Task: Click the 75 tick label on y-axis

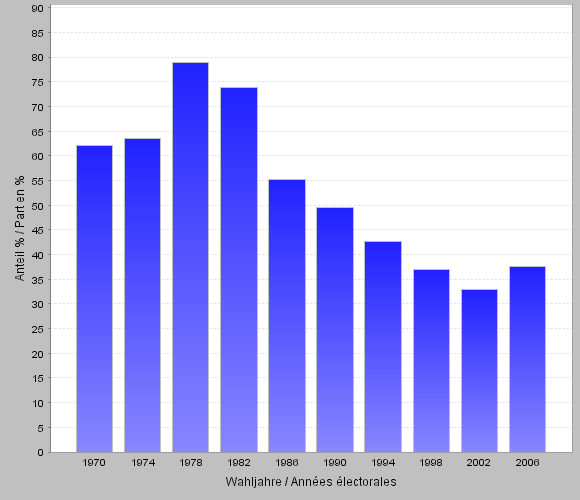Action: (x=38, y=82)
